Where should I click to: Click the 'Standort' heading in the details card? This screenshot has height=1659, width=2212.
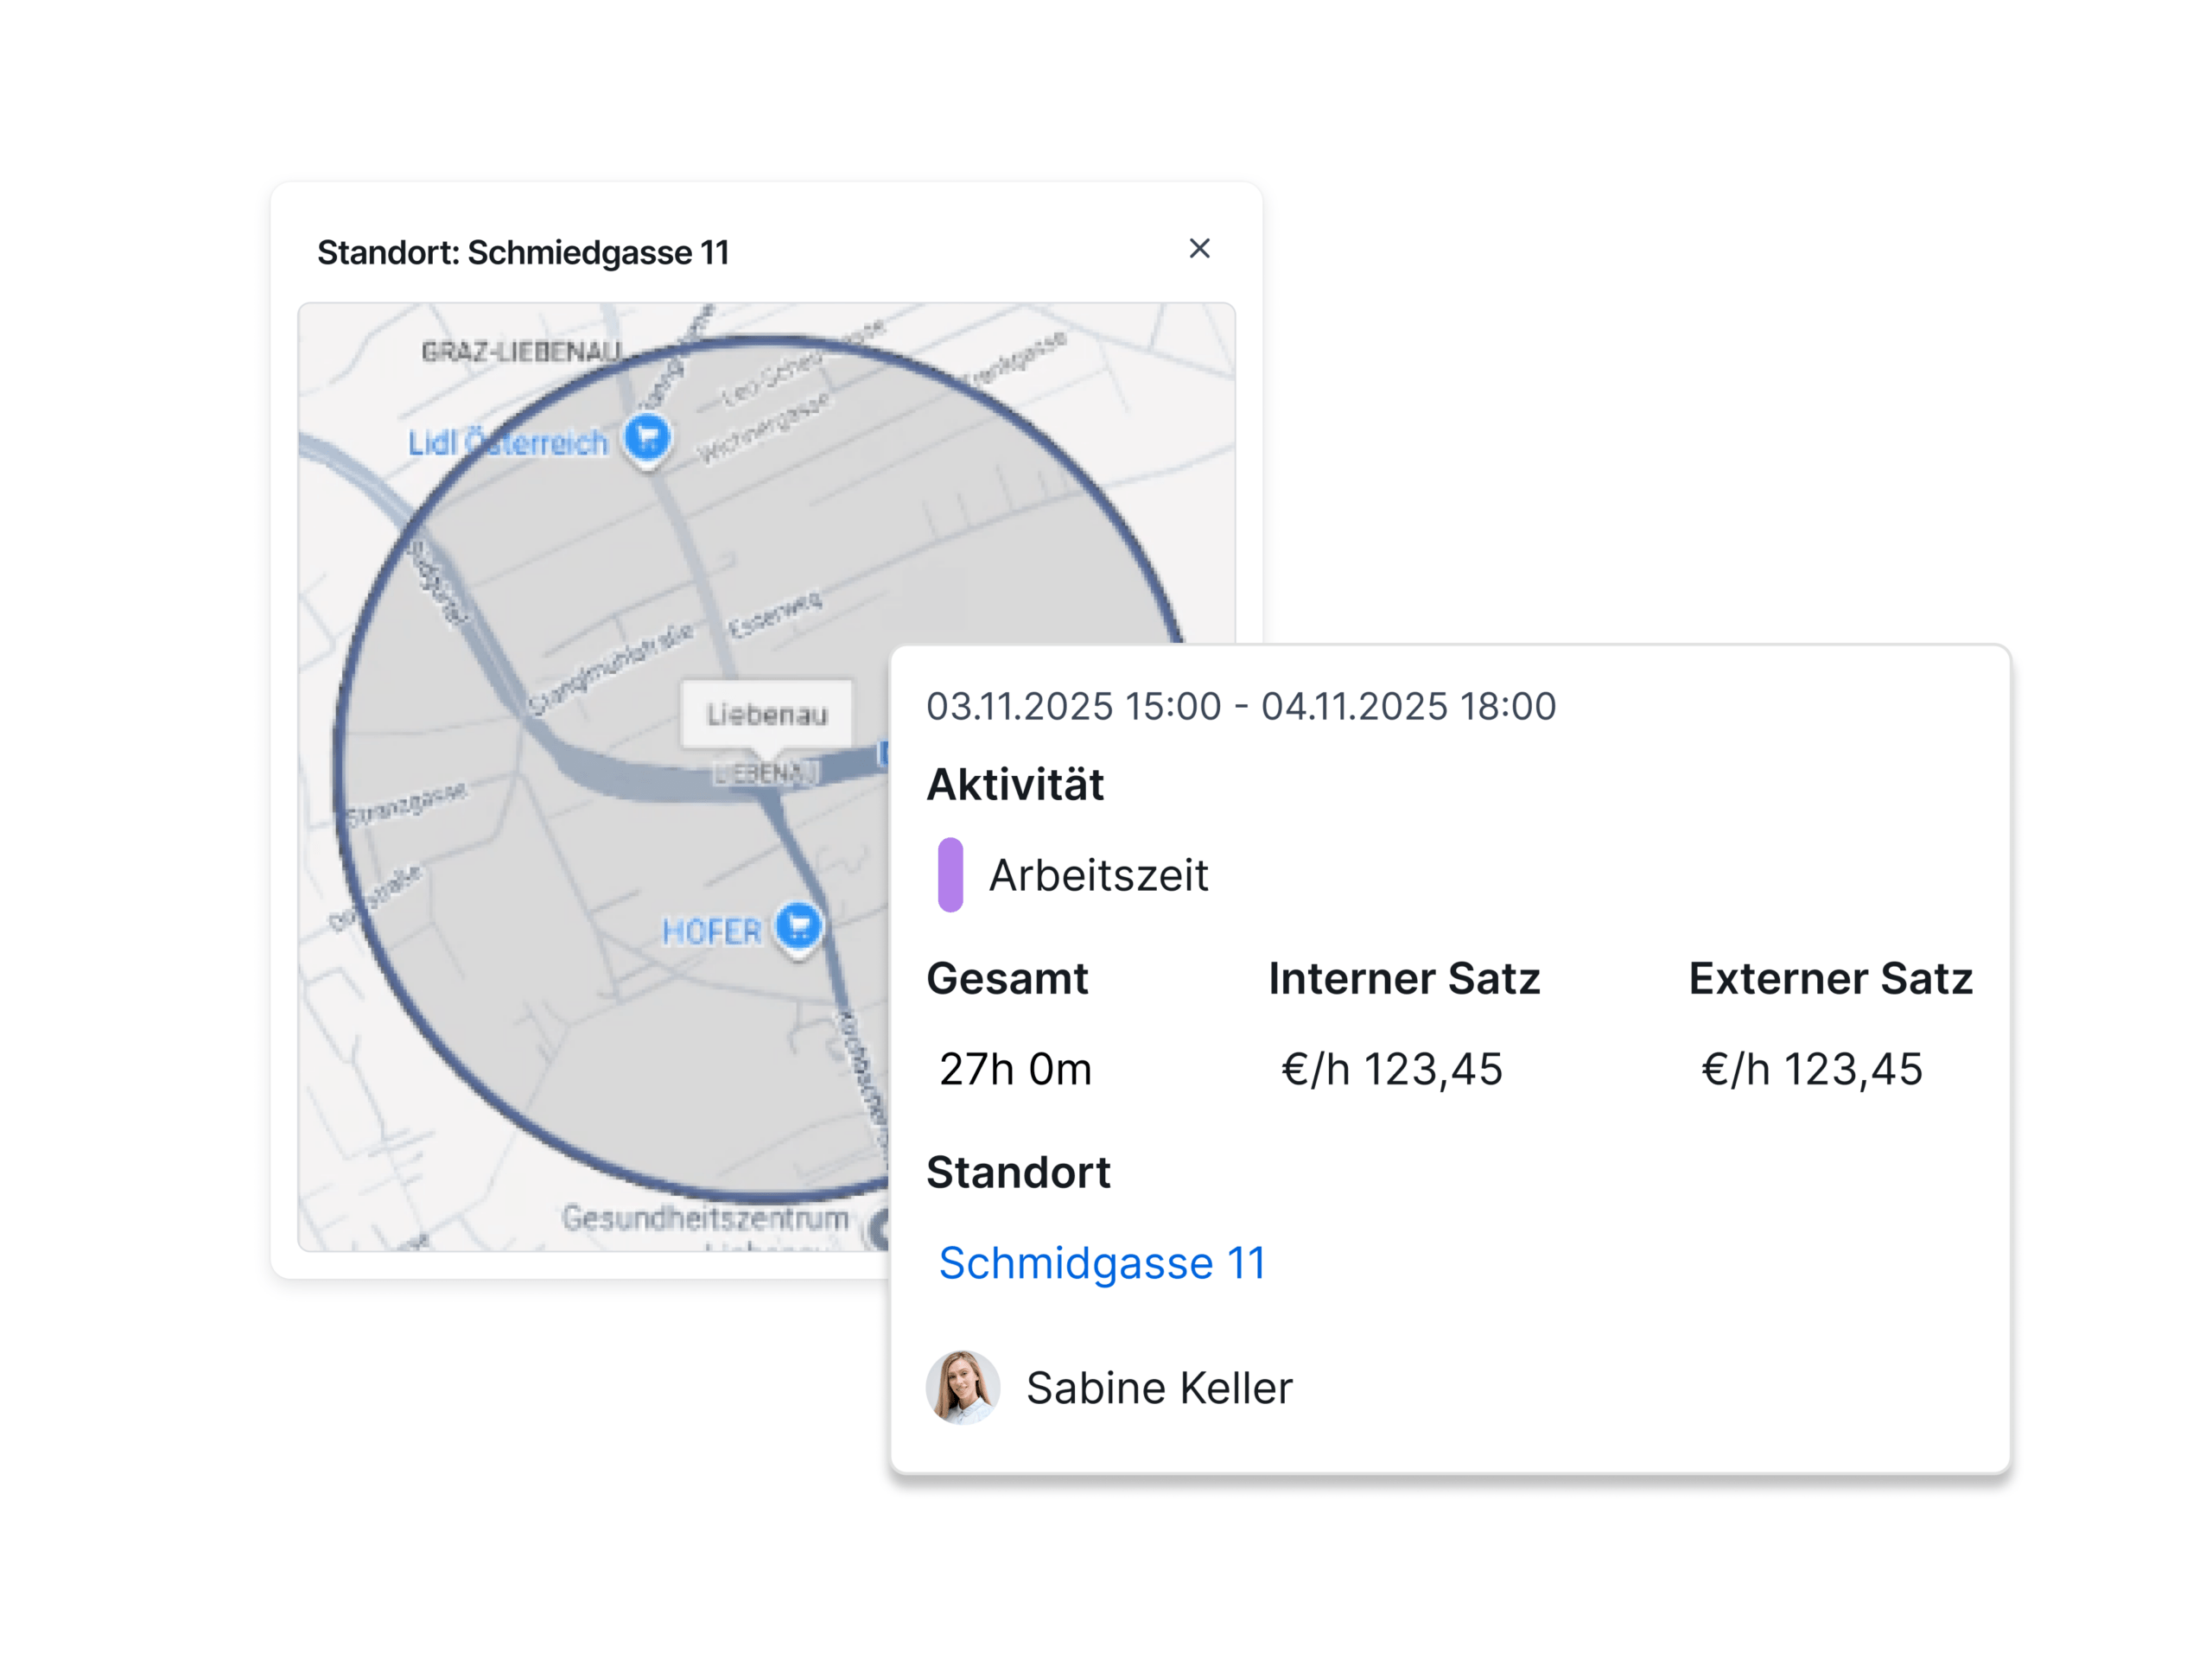1018,1172
